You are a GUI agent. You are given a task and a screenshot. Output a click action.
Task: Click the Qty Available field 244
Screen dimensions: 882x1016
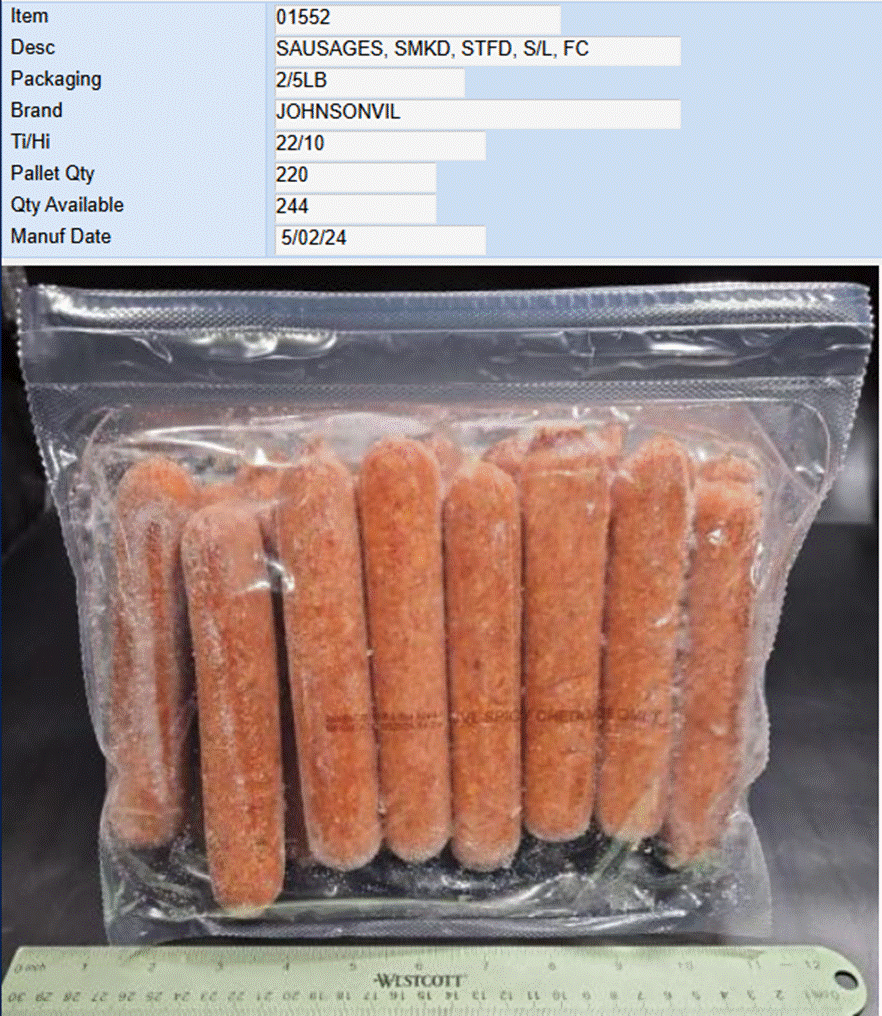click(x=355, y=207)
